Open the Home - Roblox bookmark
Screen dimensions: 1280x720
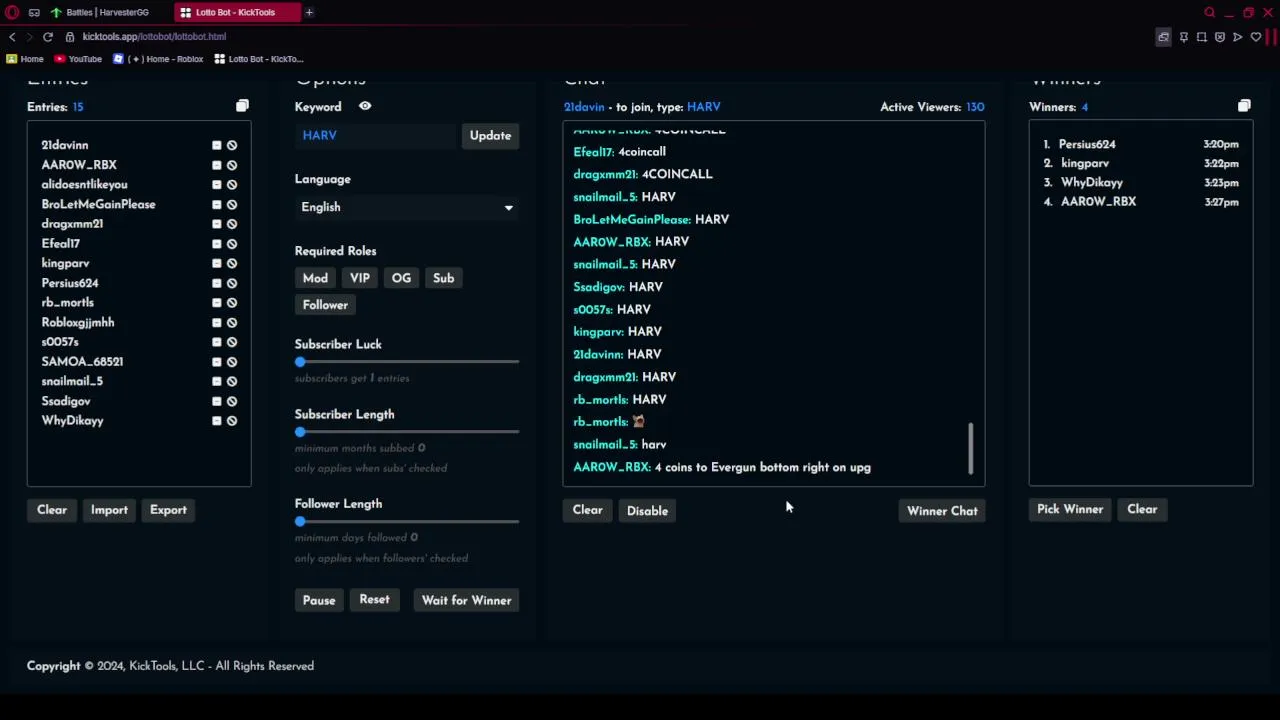pos(158,59)
